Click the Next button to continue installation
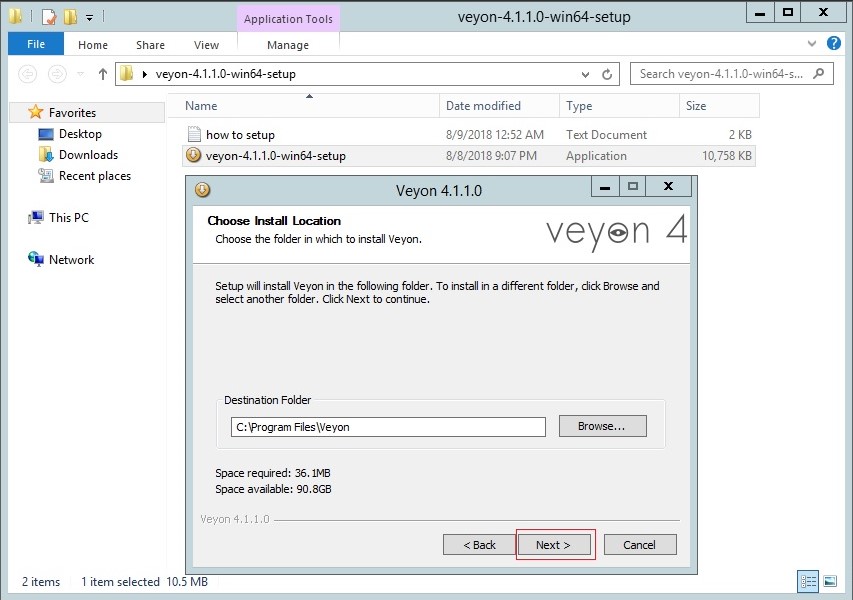Viewport: 853px width, 600px height. pyautogui.click(x=555, y=544)
